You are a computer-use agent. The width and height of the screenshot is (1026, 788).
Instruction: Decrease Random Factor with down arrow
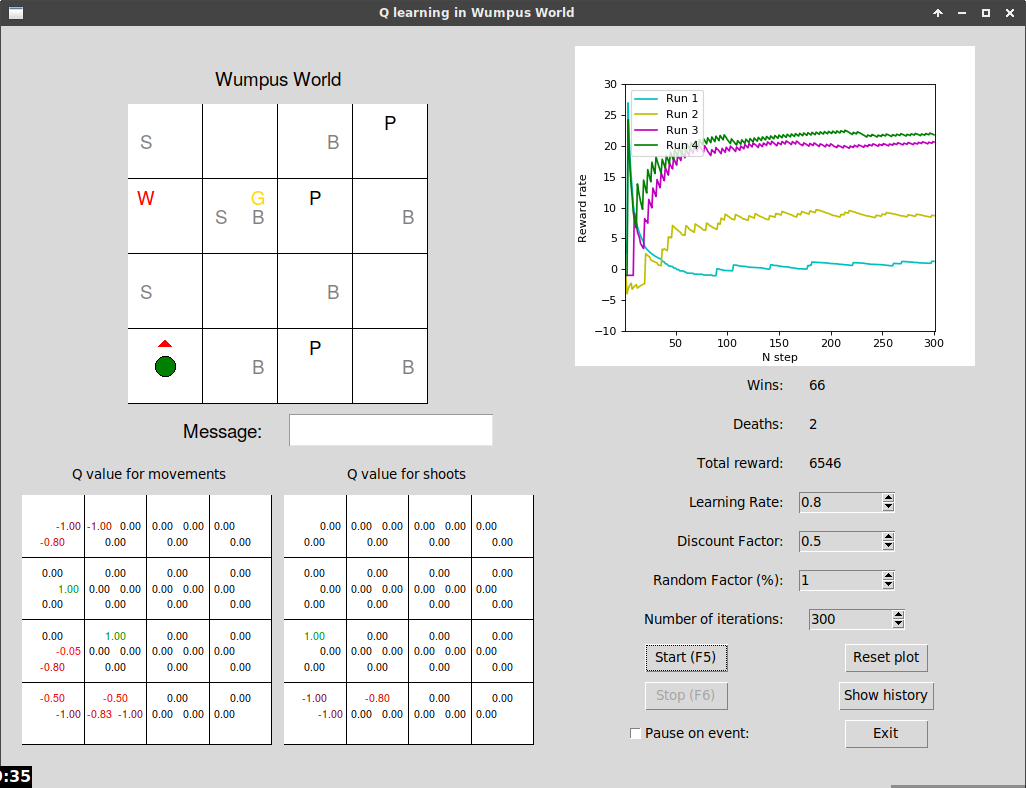click(x=888, y=584)
